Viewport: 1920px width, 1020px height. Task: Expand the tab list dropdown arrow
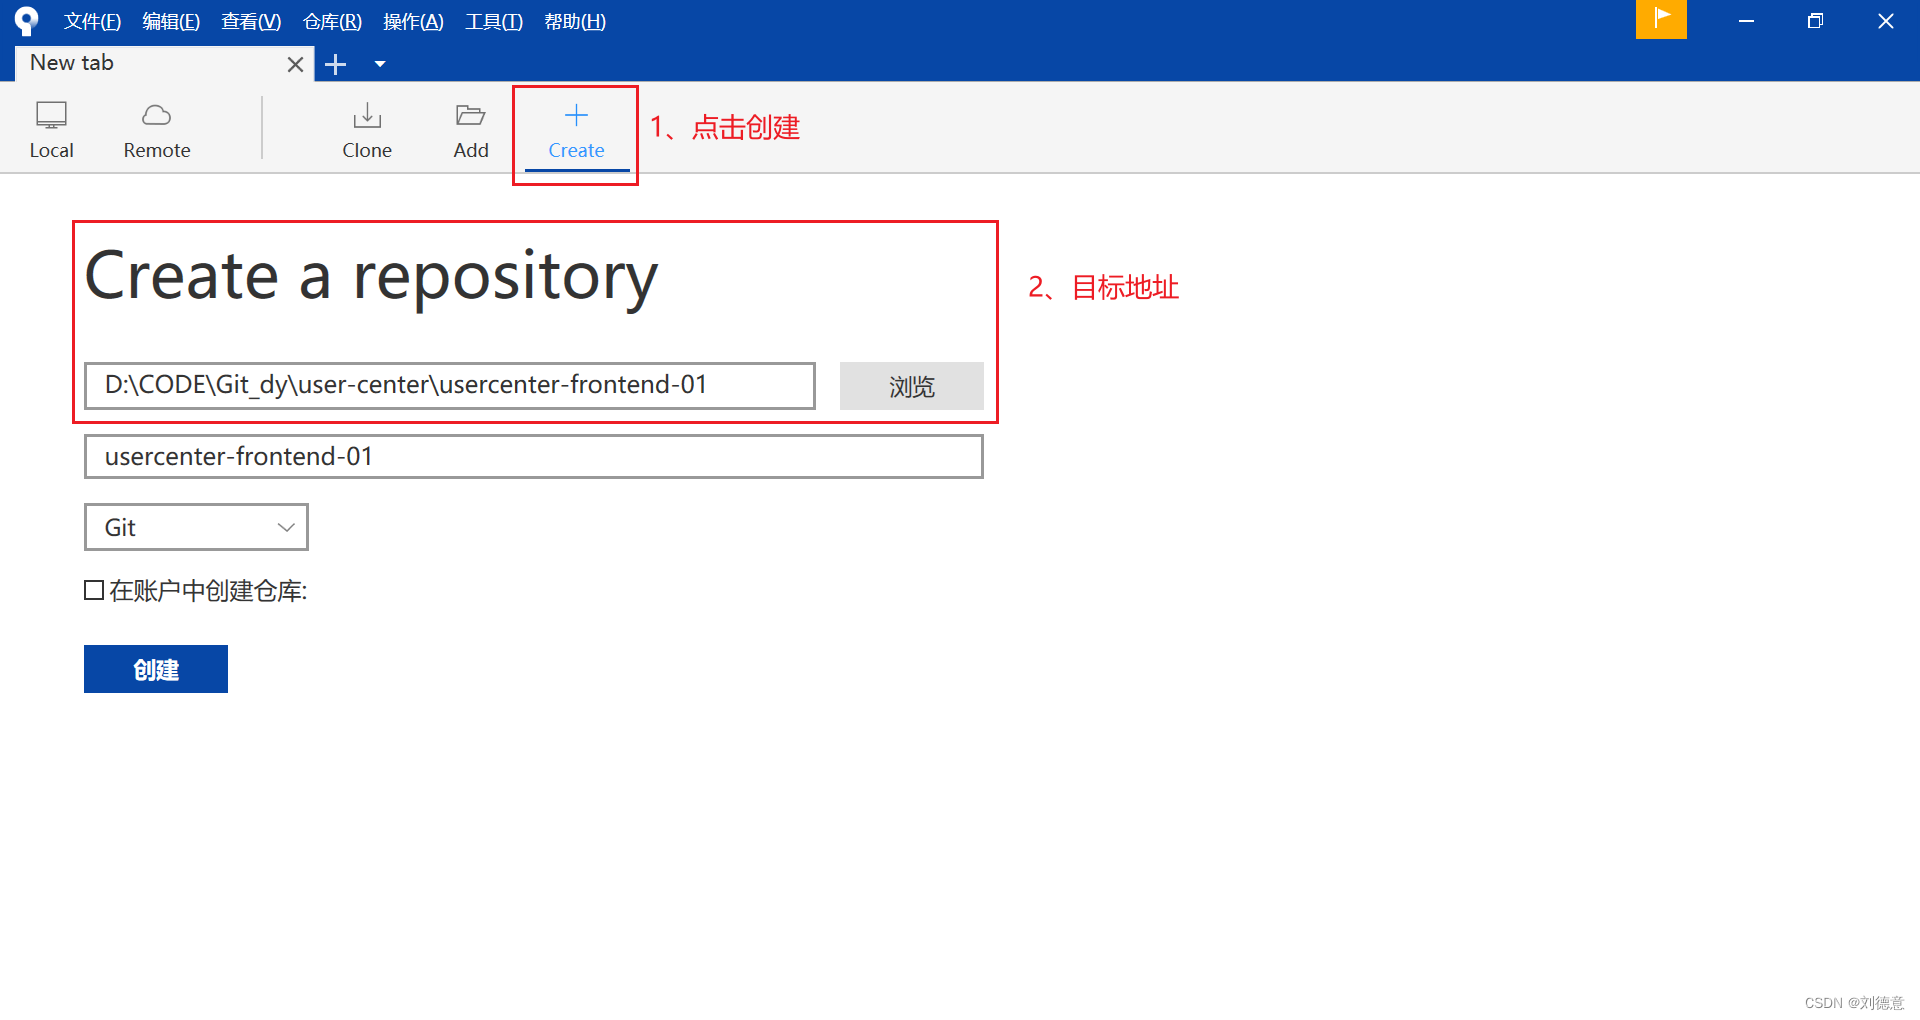[x=380, y=64]
